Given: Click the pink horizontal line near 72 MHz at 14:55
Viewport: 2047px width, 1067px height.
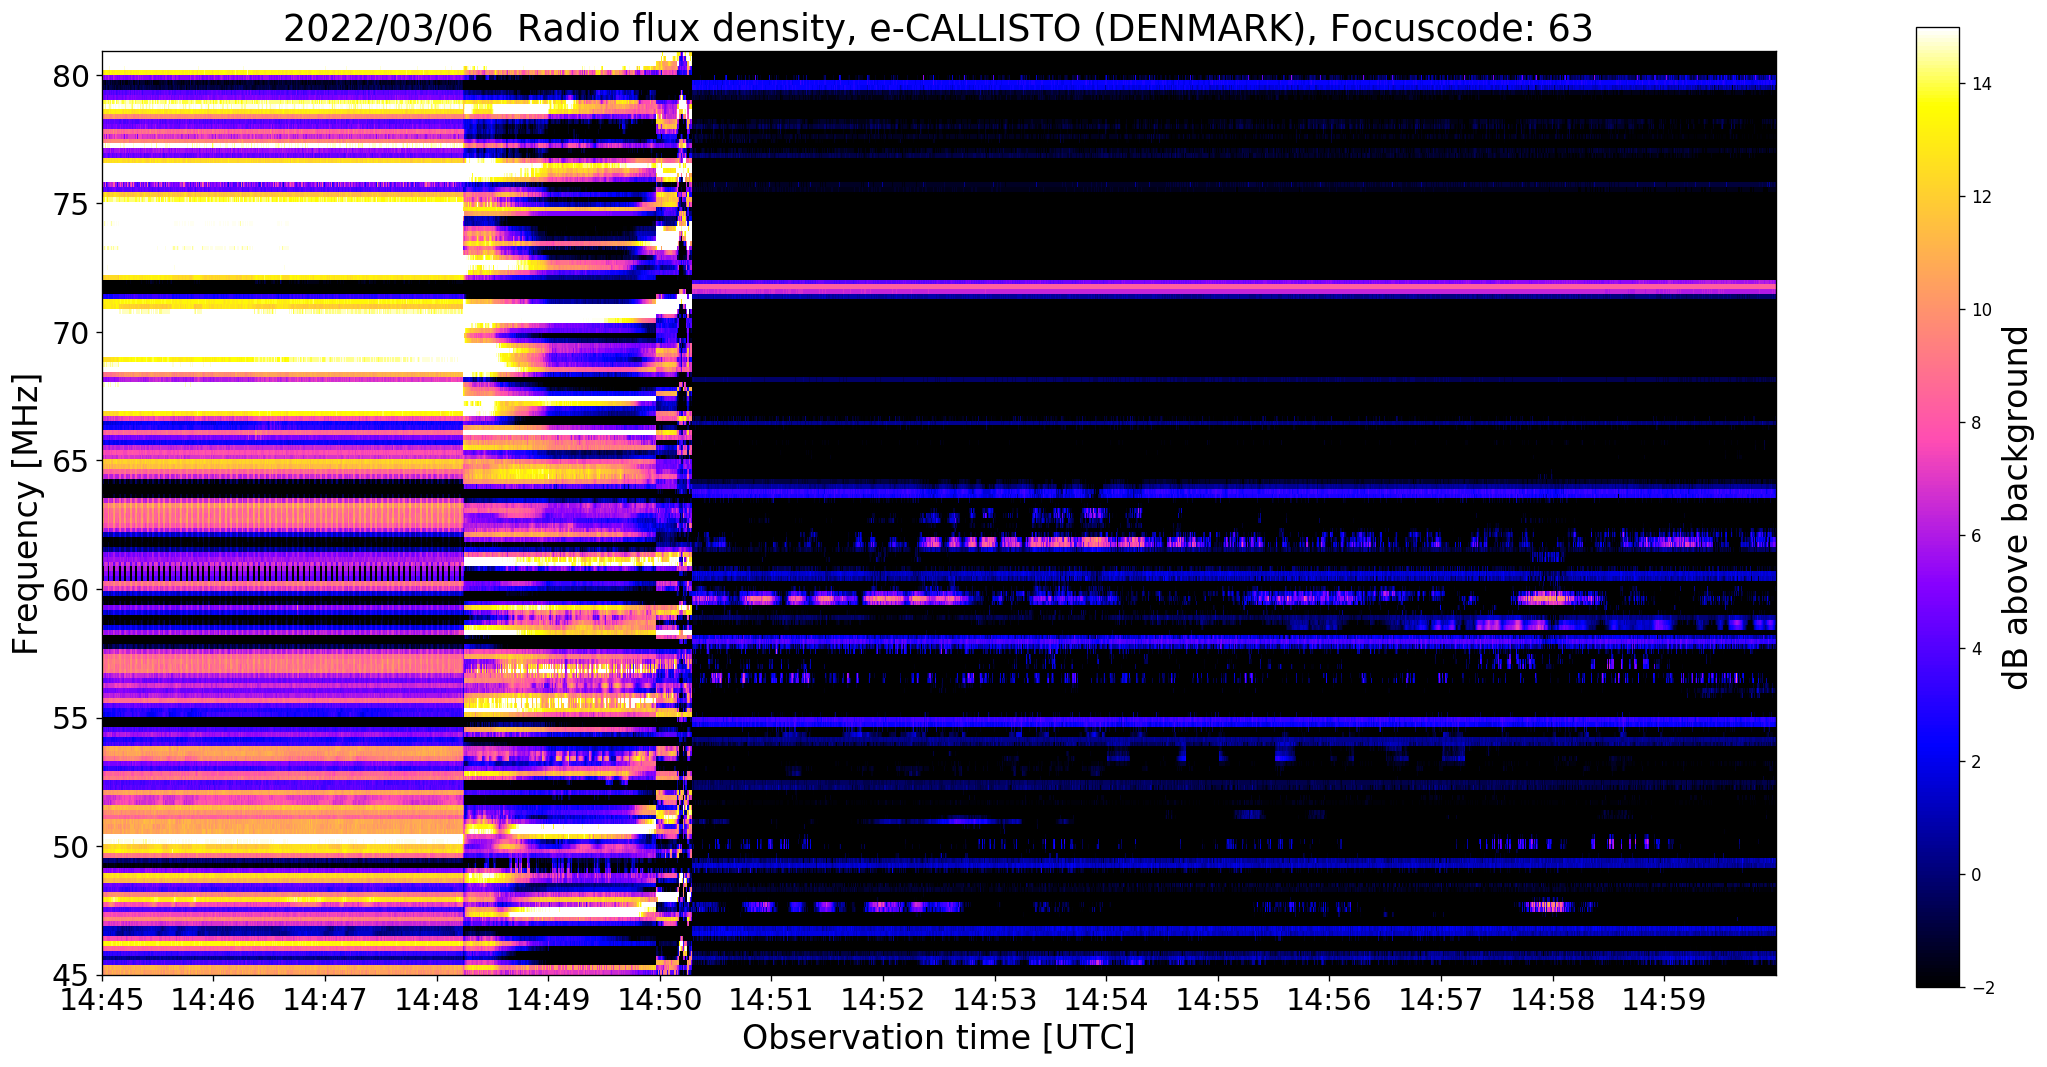Looking at the screenshot, I should click(1218, 287).
